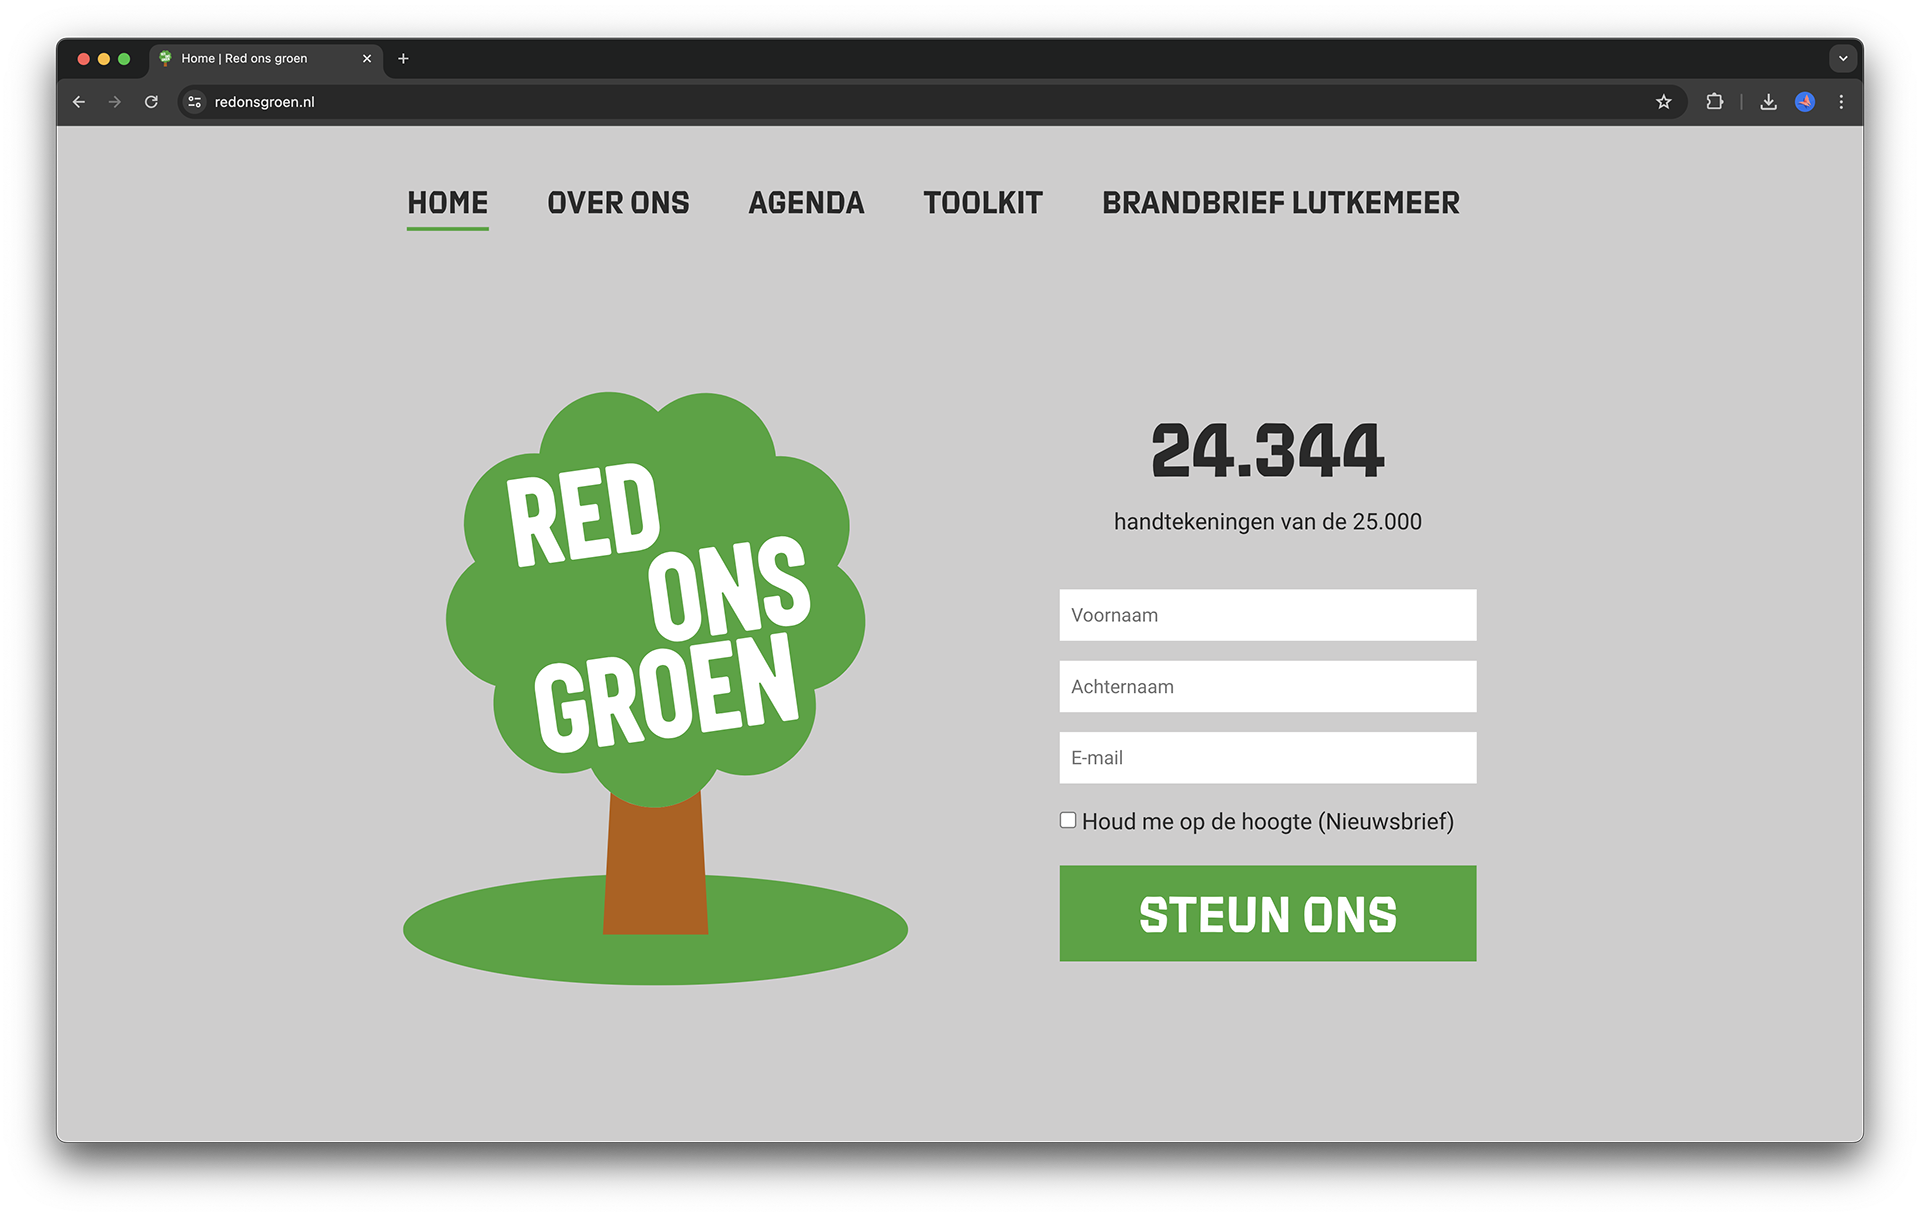This screenshot has height=1217, width=1920.
Task: Select the 'Home | Red ons groen' tab
Action: click(x=265, y=59)
